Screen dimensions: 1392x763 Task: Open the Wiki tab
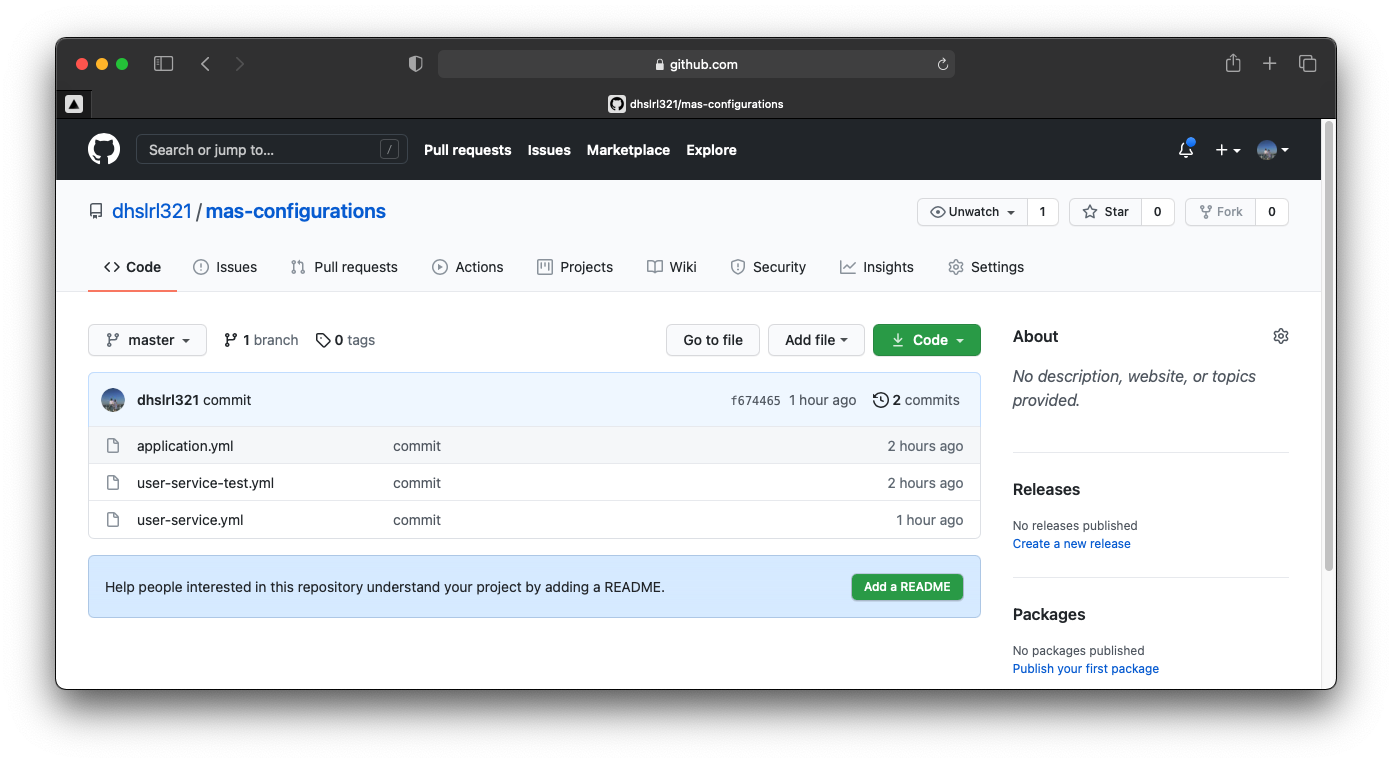tap(672, 267)
